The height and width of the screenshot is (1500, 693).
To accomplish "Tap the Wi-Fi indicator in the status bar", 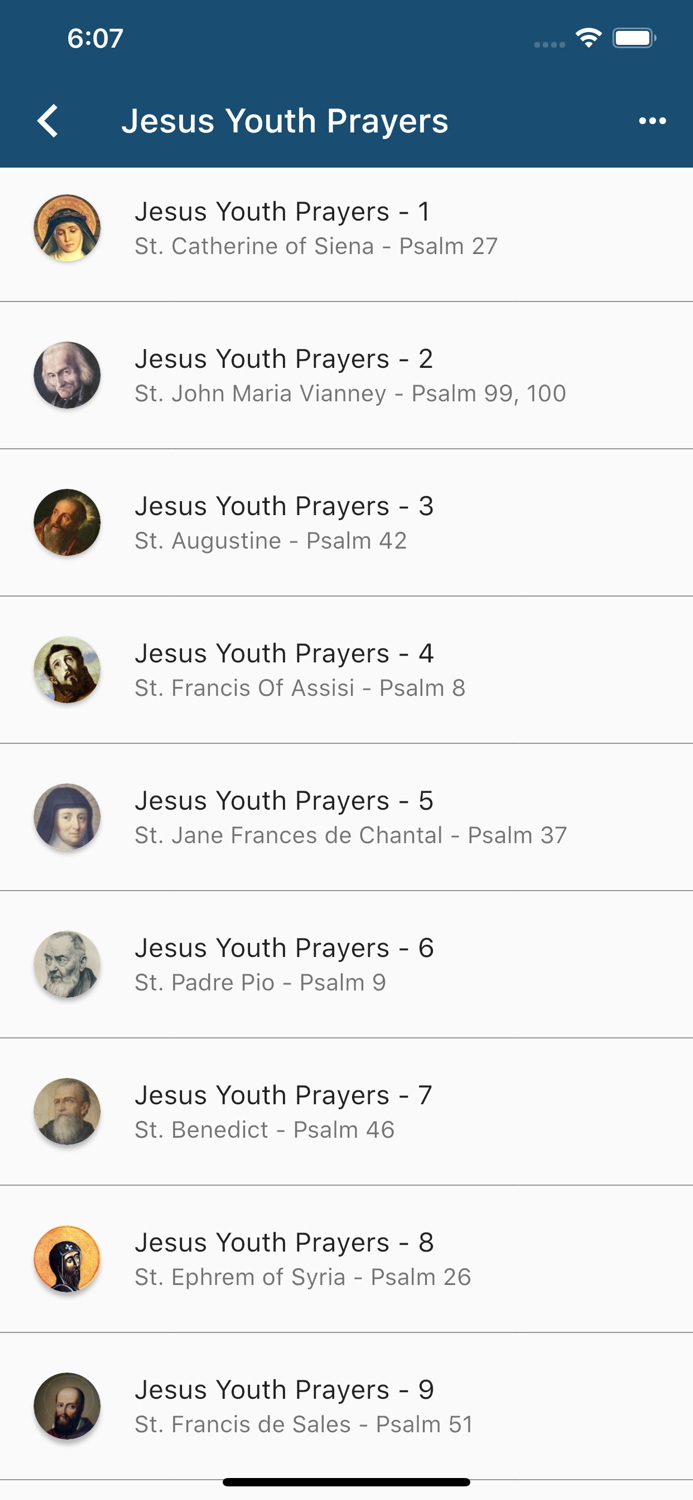I will (588, 37).
